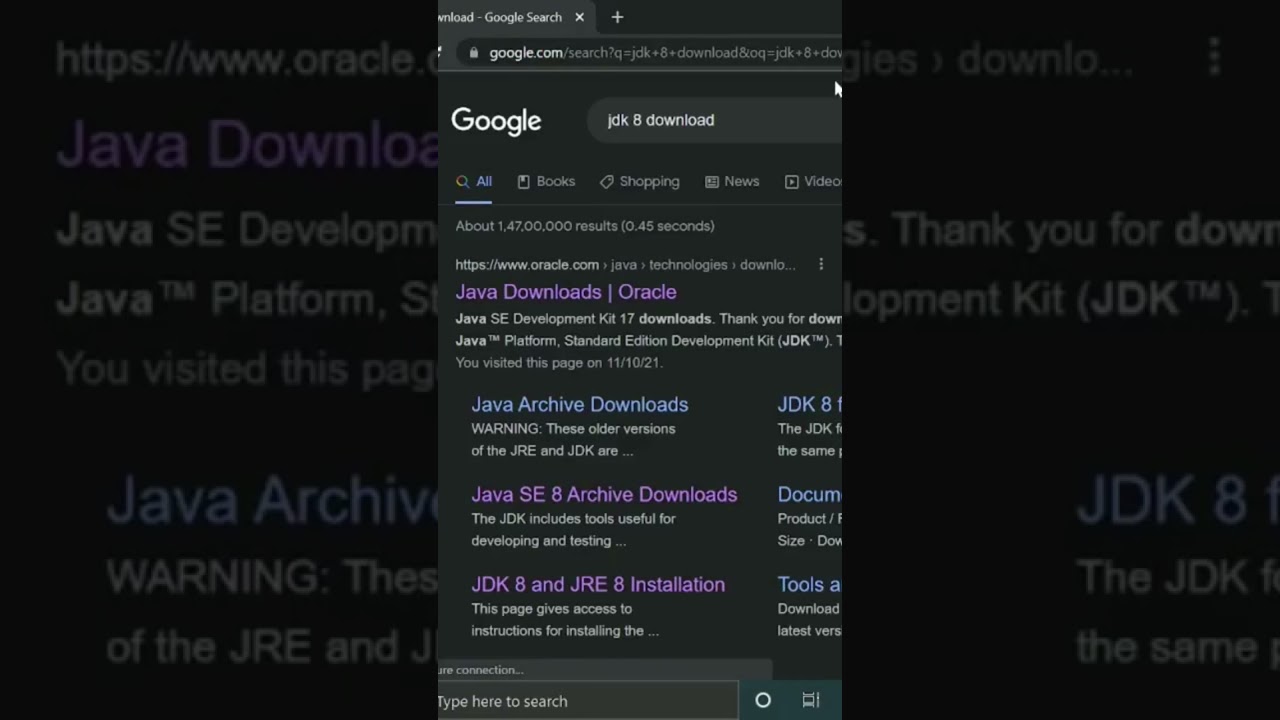Viewport: 1280px width, 720px height.
Task: Open 'JDK 8 and JRE 8 Installation' sitelink
Action: 598,584
